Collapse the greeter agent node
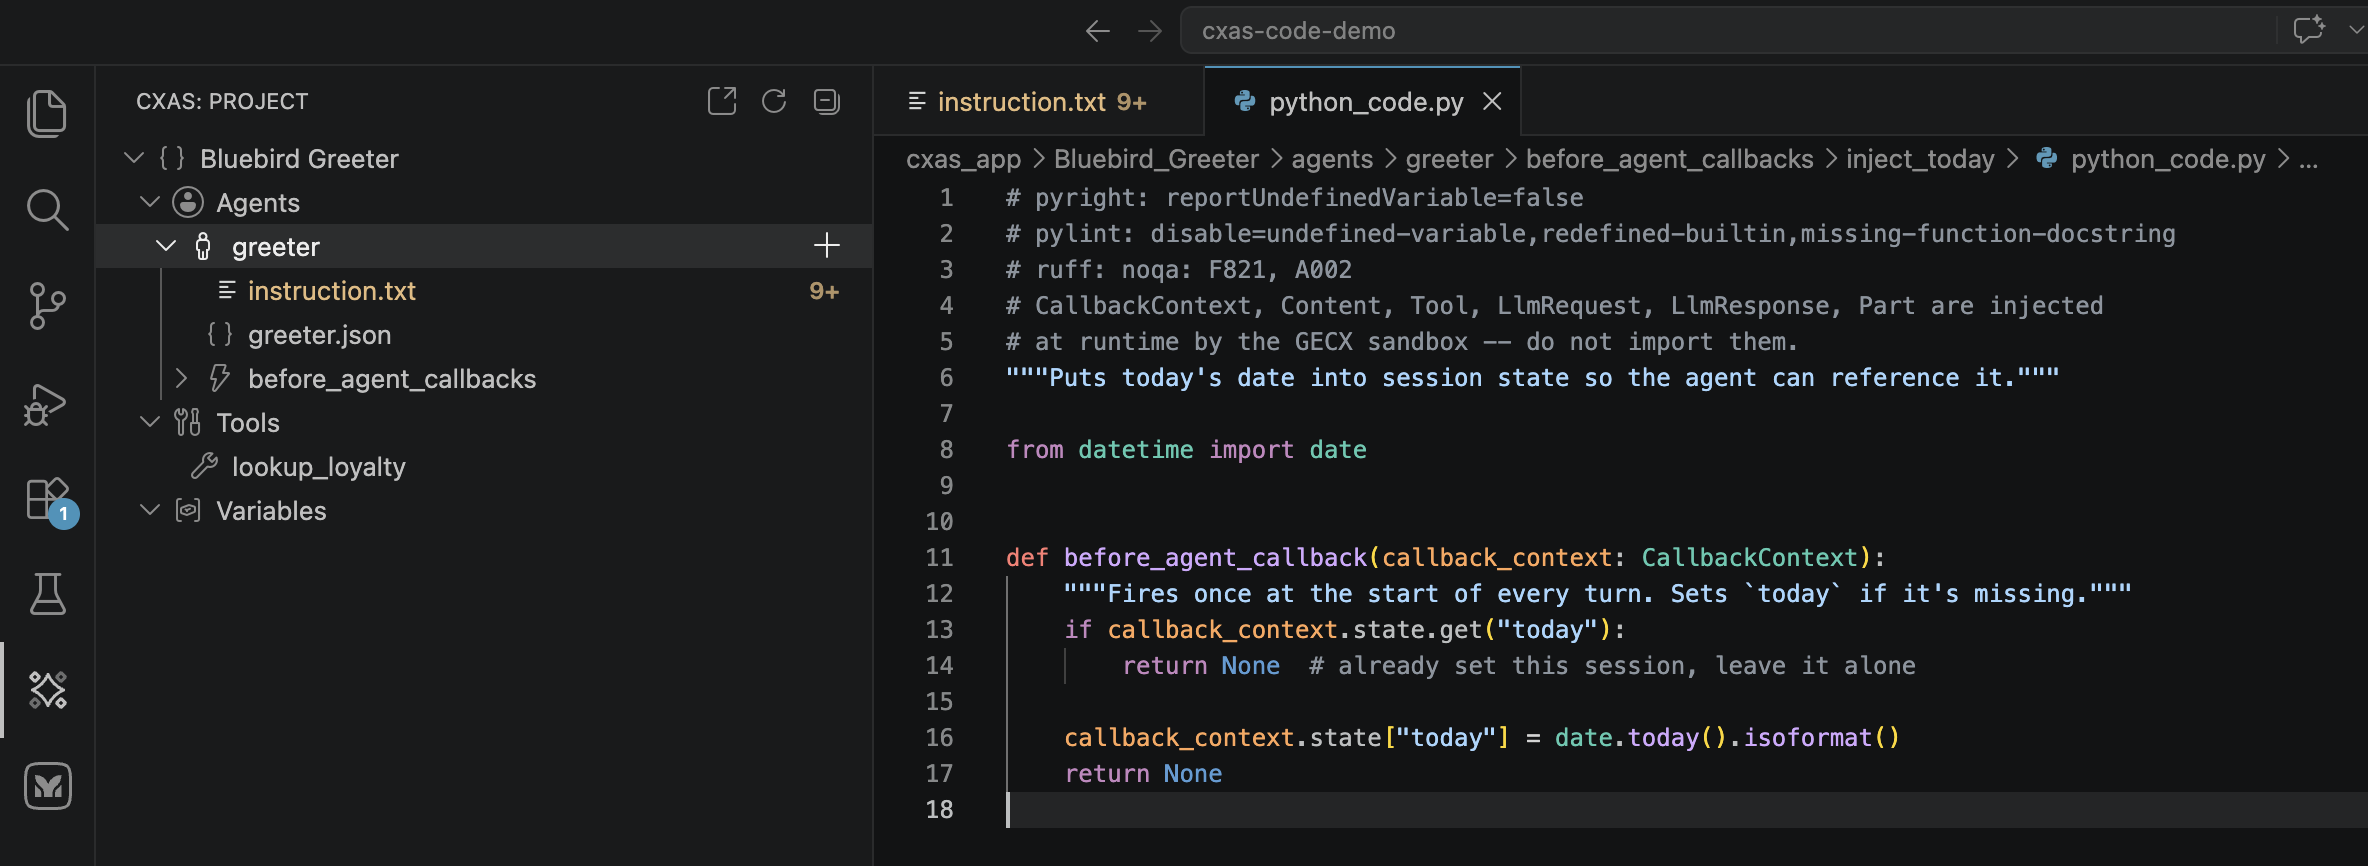Image resolution: width=2368 pixels, height=866 pixels. [x=166, y=246]
